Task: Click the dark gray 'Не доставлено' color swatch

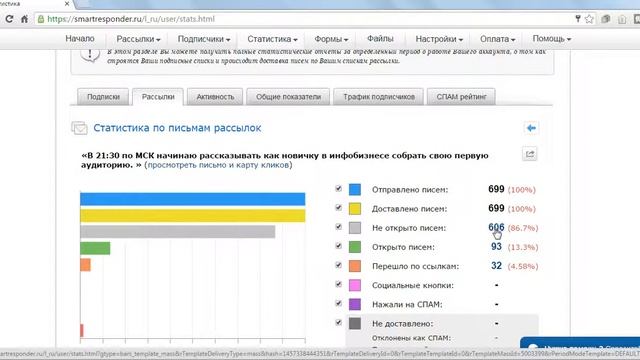Action: (x=355, y=324)
